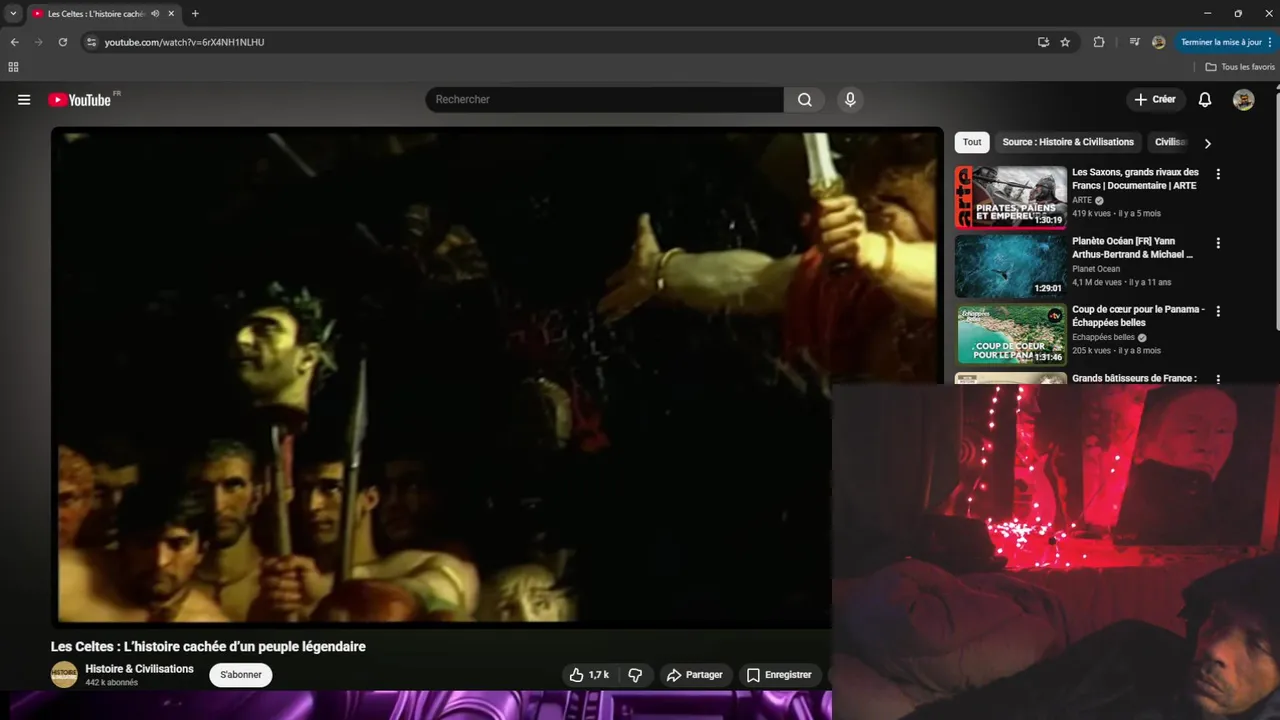Open options for Planète Océan video

pos(1218,243)
